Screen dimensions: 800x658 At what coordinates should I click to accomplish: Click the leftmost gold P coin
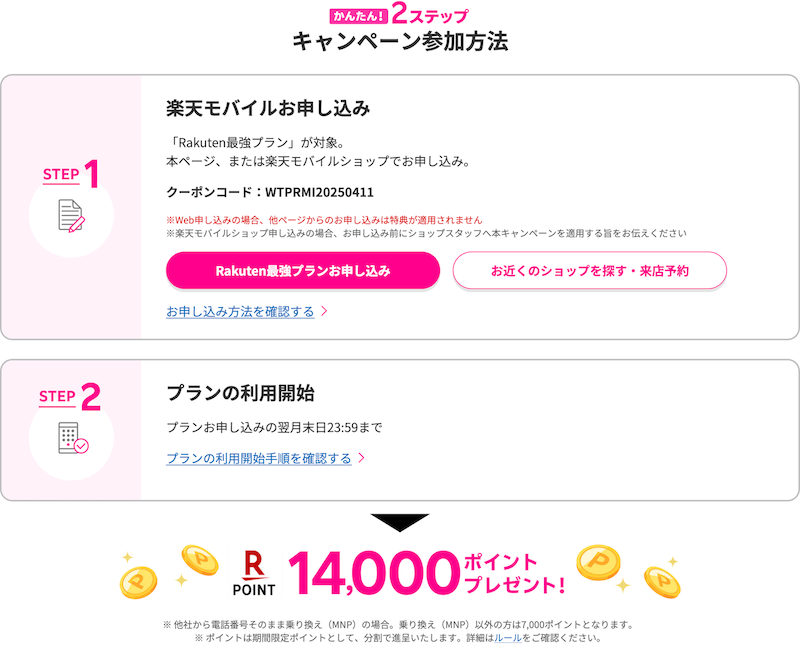(138, 583)
